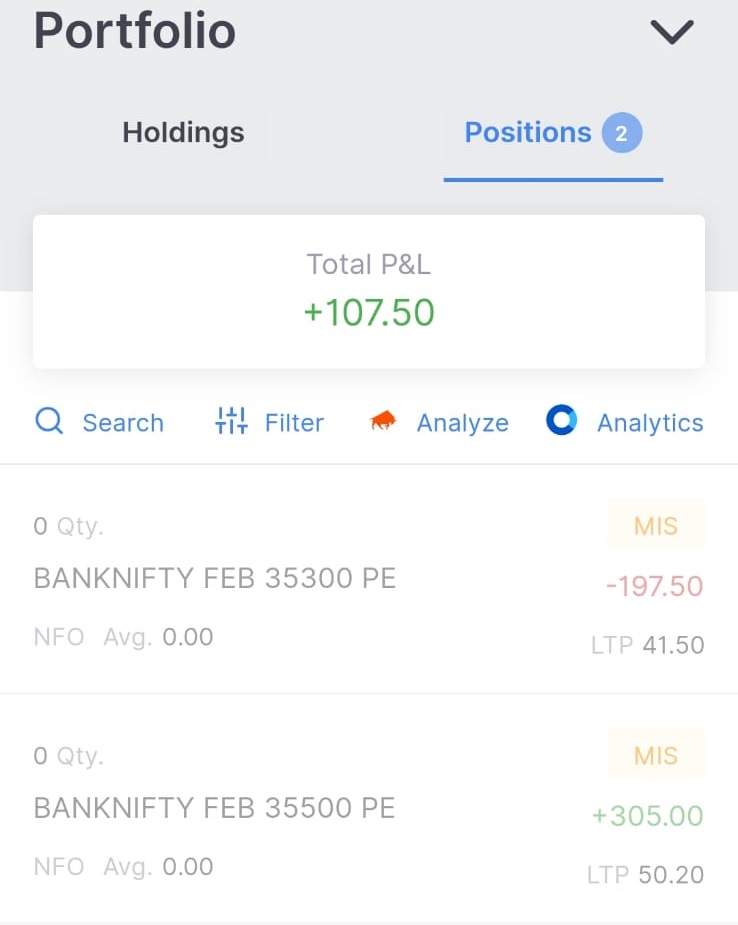
Task: Open BANKNIFTY FEB 35300 PE position
Action: 215,578
